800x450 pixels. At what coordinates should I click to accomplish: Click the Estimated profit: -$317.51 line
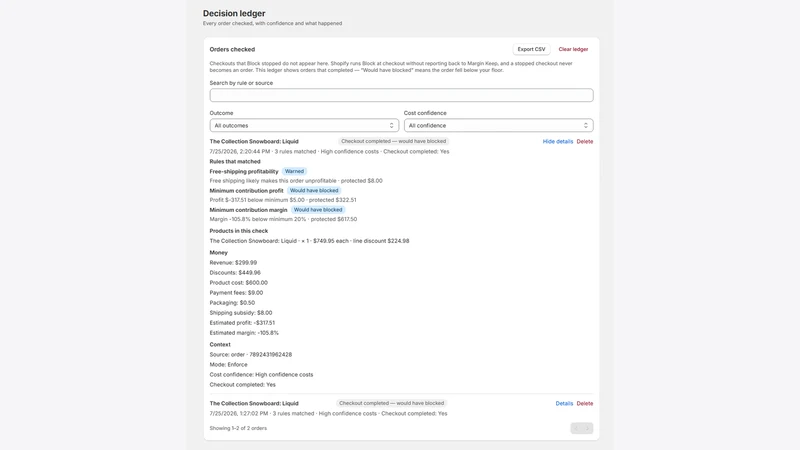tap(242, 323)
